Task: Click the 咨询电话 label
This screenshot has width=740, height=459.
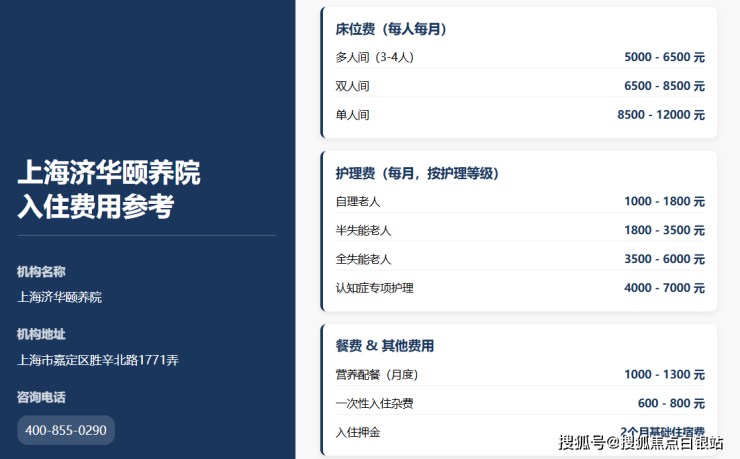Action: (41, 397)
